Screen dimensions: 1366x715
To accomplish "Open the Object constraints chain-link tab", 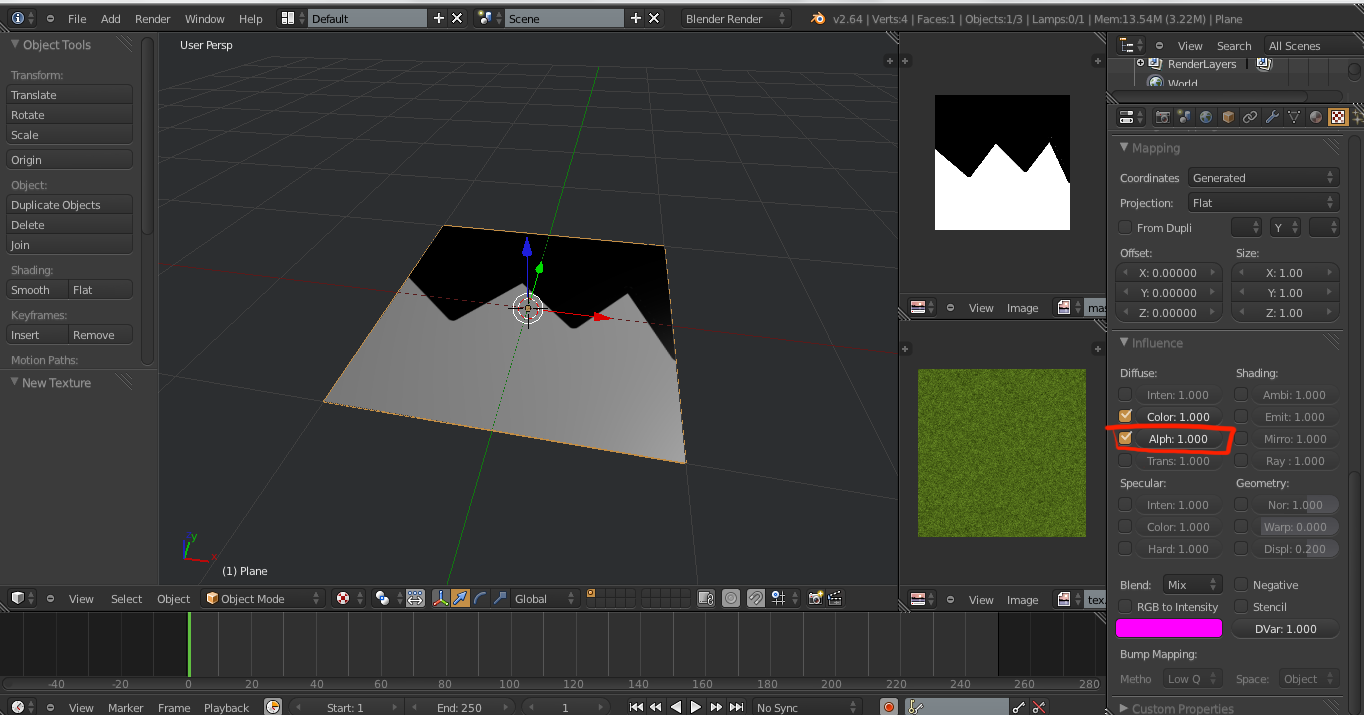I will (1250, 117).
